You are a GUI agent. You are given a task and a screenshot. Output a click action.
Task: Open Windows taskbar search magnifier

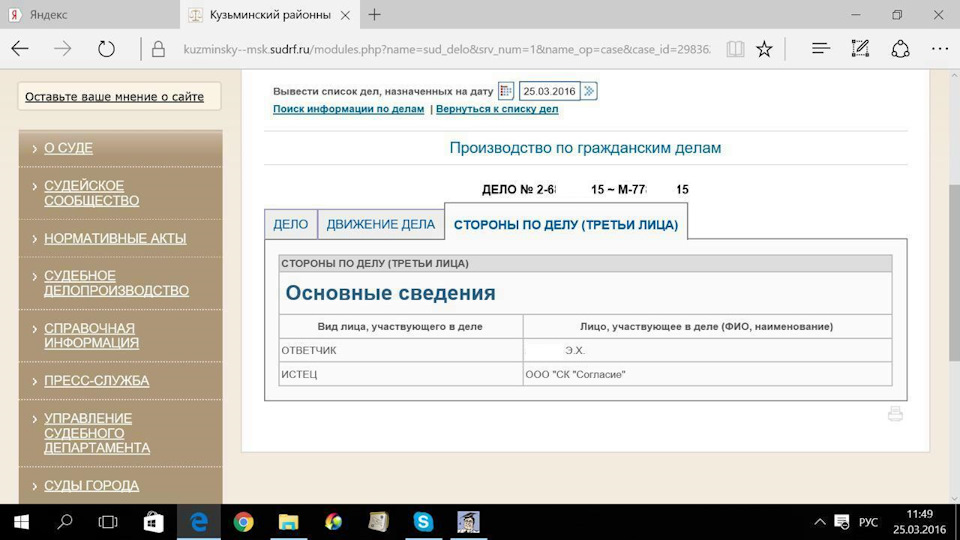pos(64,522)
